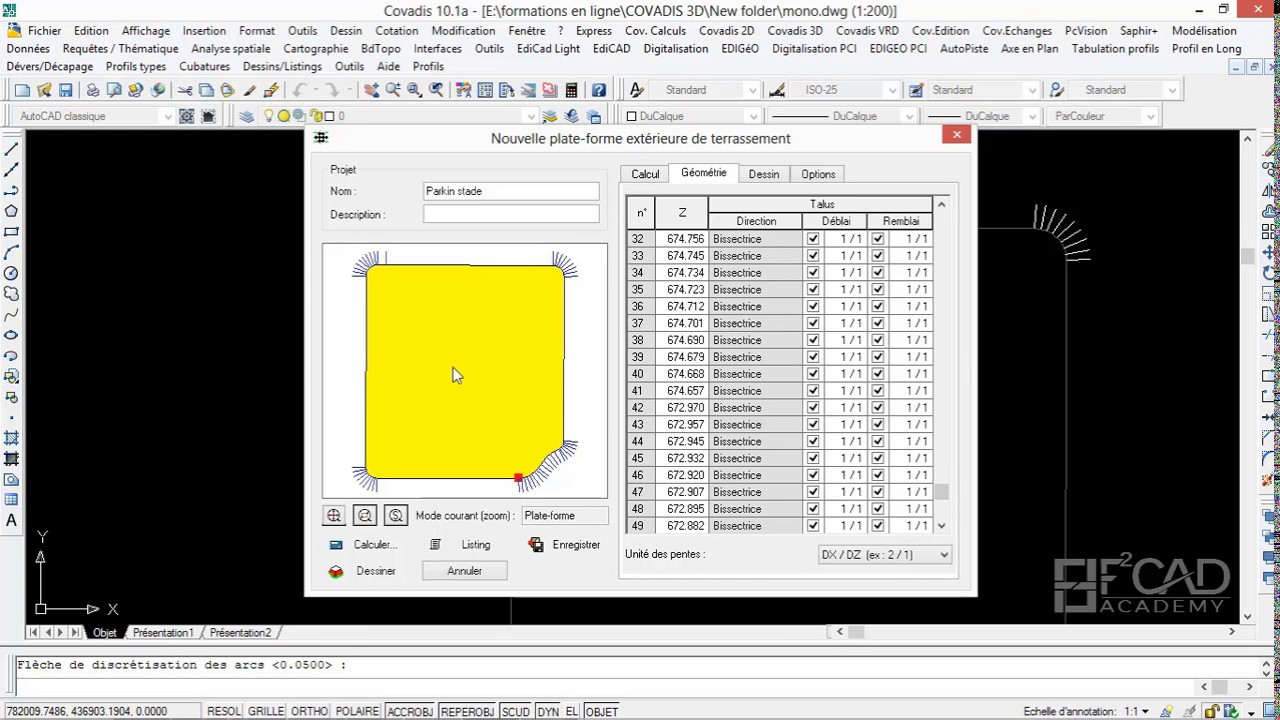Image resolution: width=1280 pixels, height=720 pixels.
Task: Open the DuCalque color dropdown
Action: [692, 116]
